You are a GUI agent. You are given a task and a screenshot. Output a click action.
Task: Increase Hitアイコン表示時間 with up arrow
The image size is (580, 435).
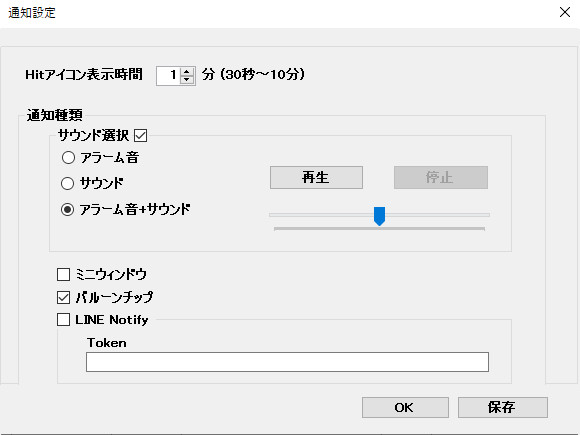point(187,72)
